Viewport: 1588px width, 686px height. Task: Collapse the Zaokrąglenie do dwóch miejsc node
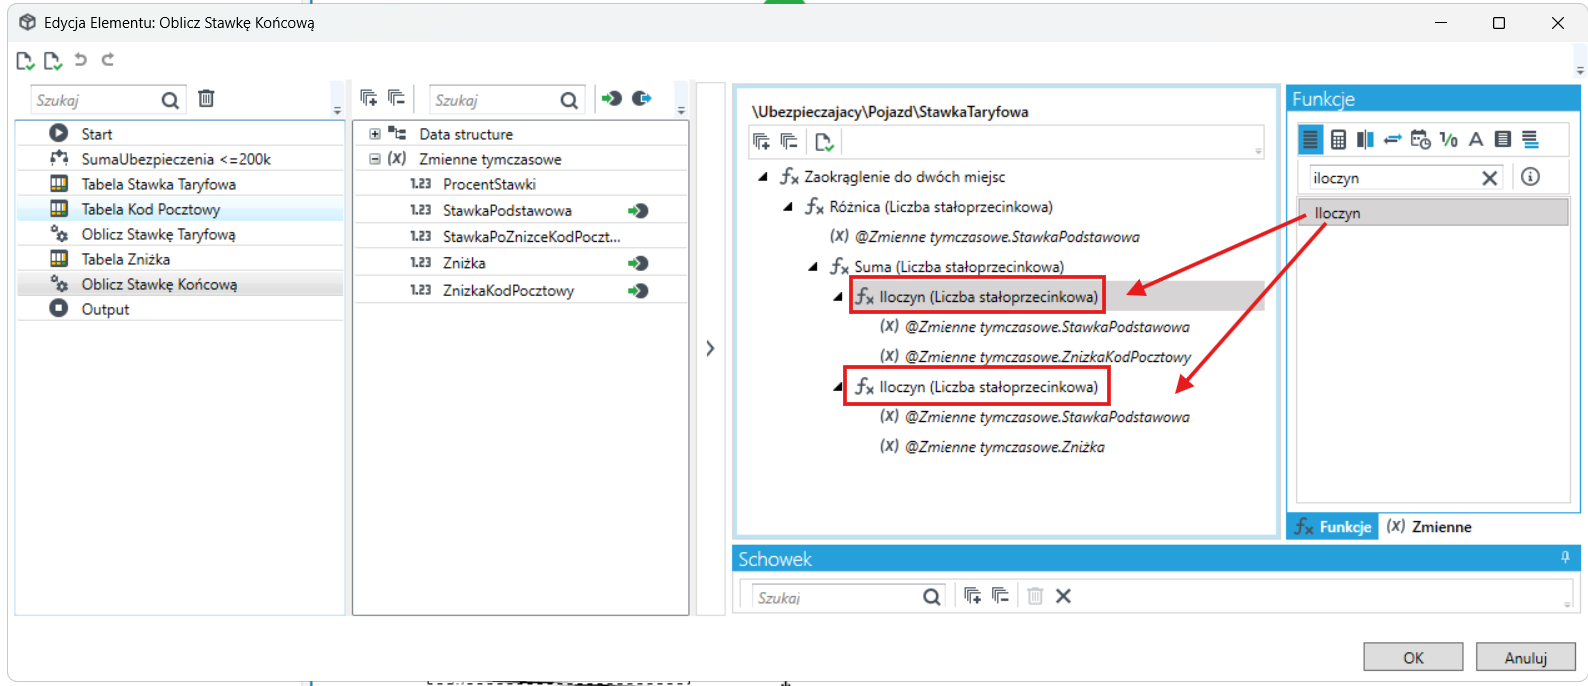point(763,177)
